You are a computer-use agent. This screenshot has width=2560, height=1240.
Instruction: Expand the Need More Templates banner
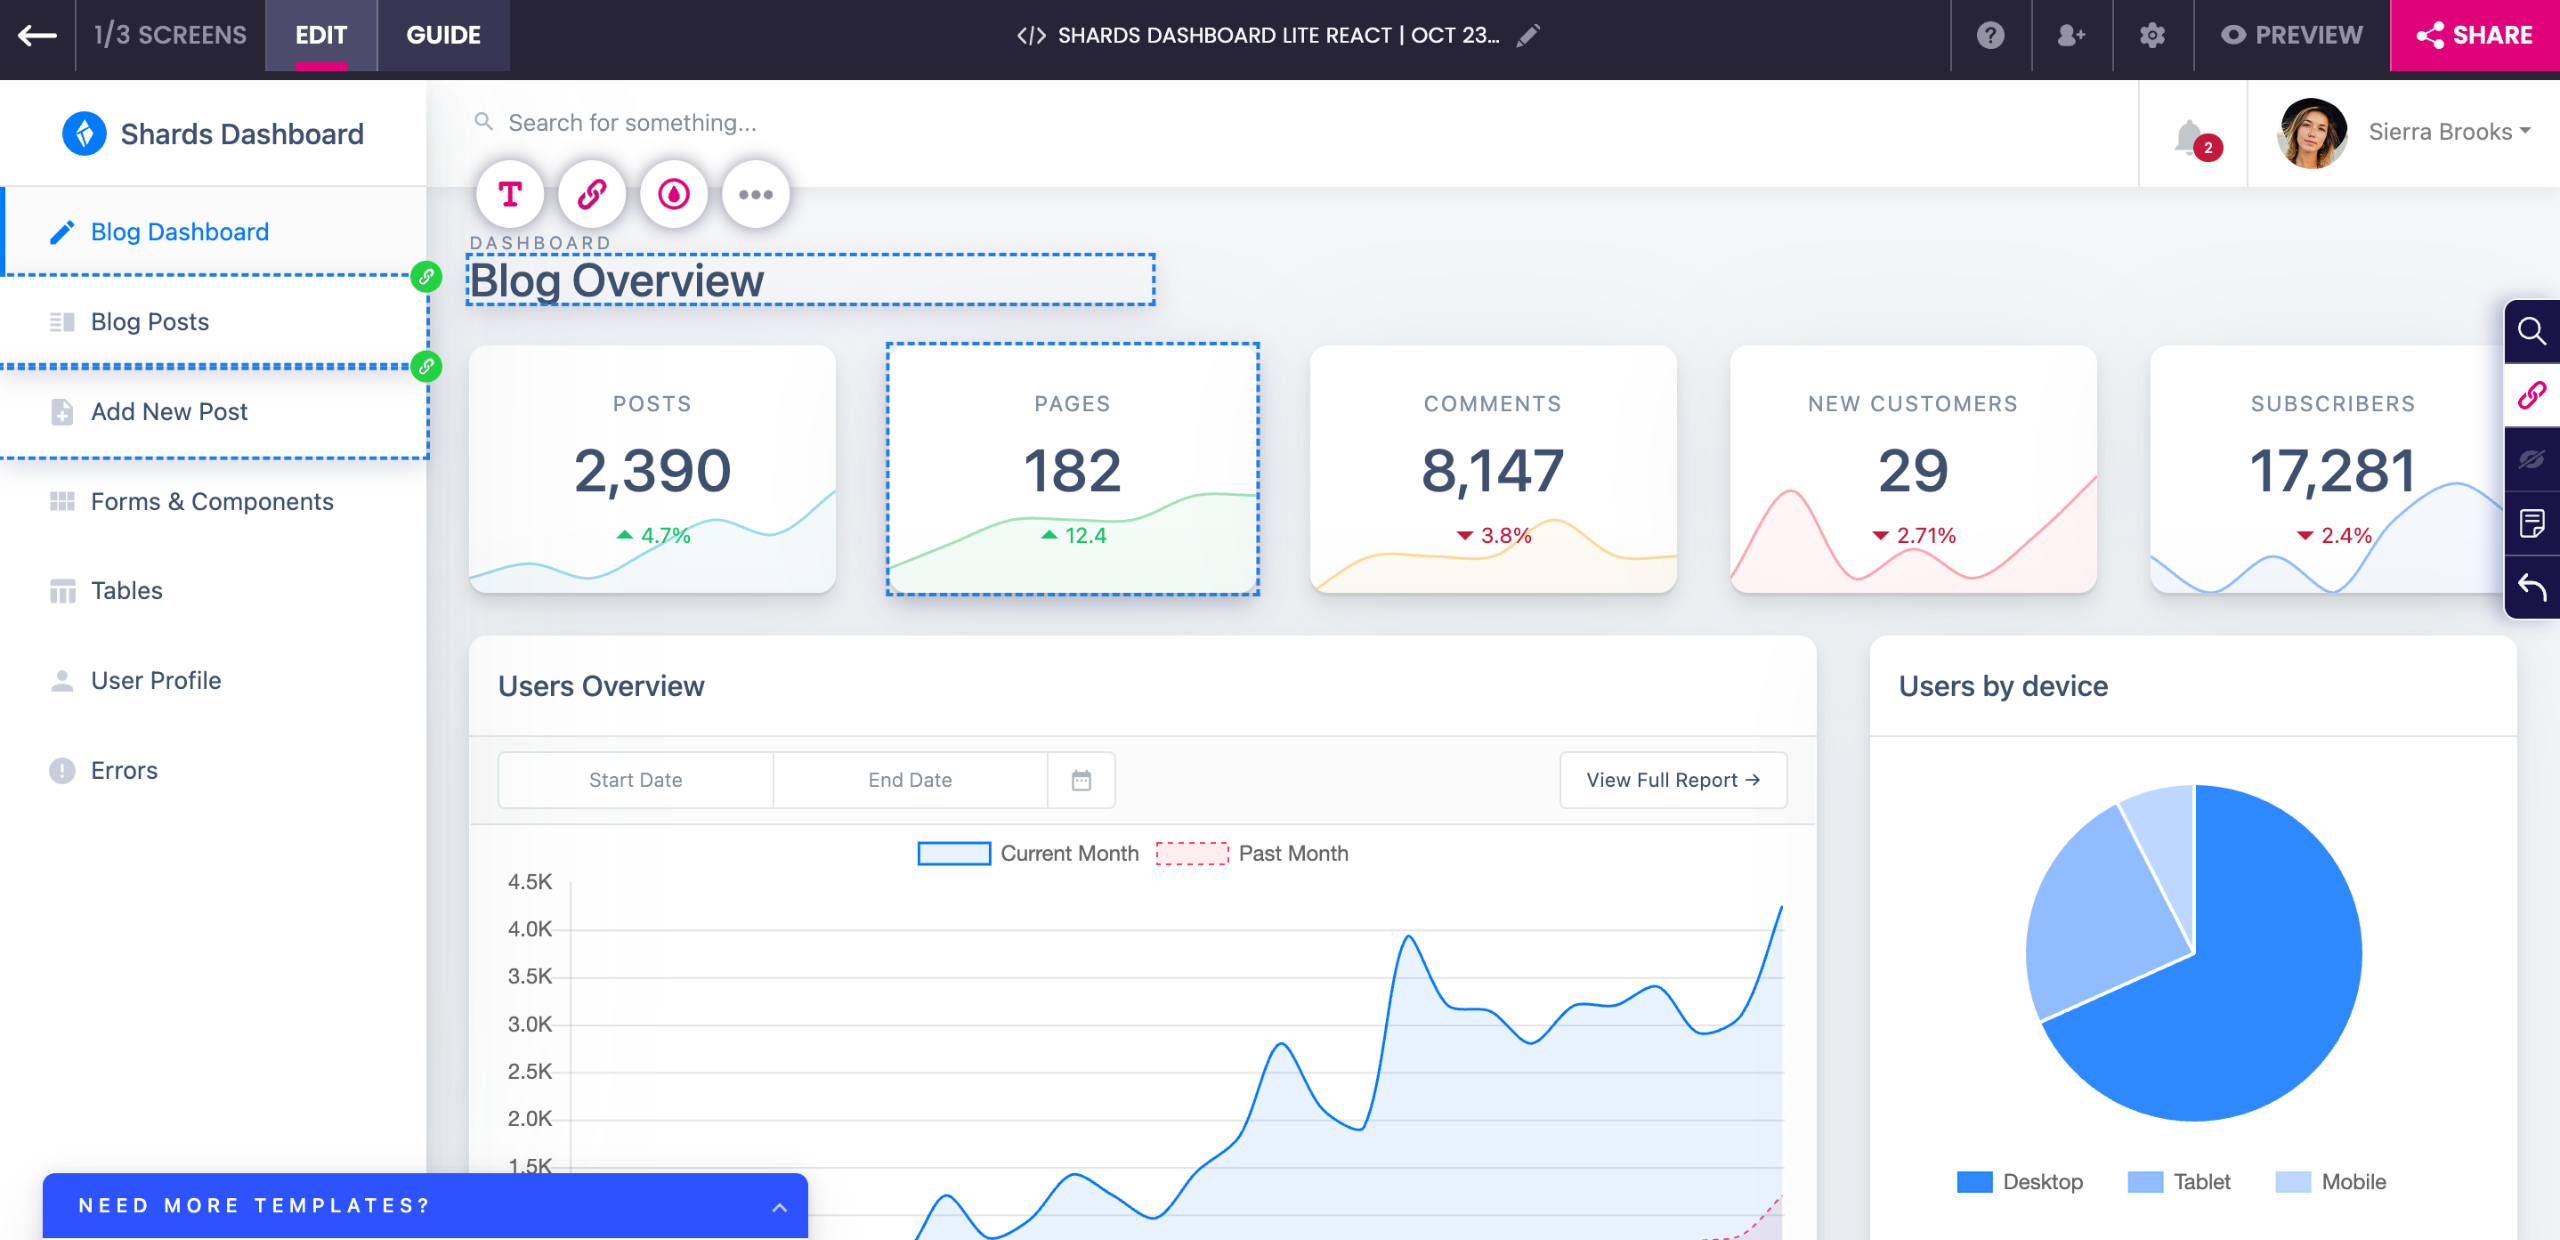pos(779,1207)
